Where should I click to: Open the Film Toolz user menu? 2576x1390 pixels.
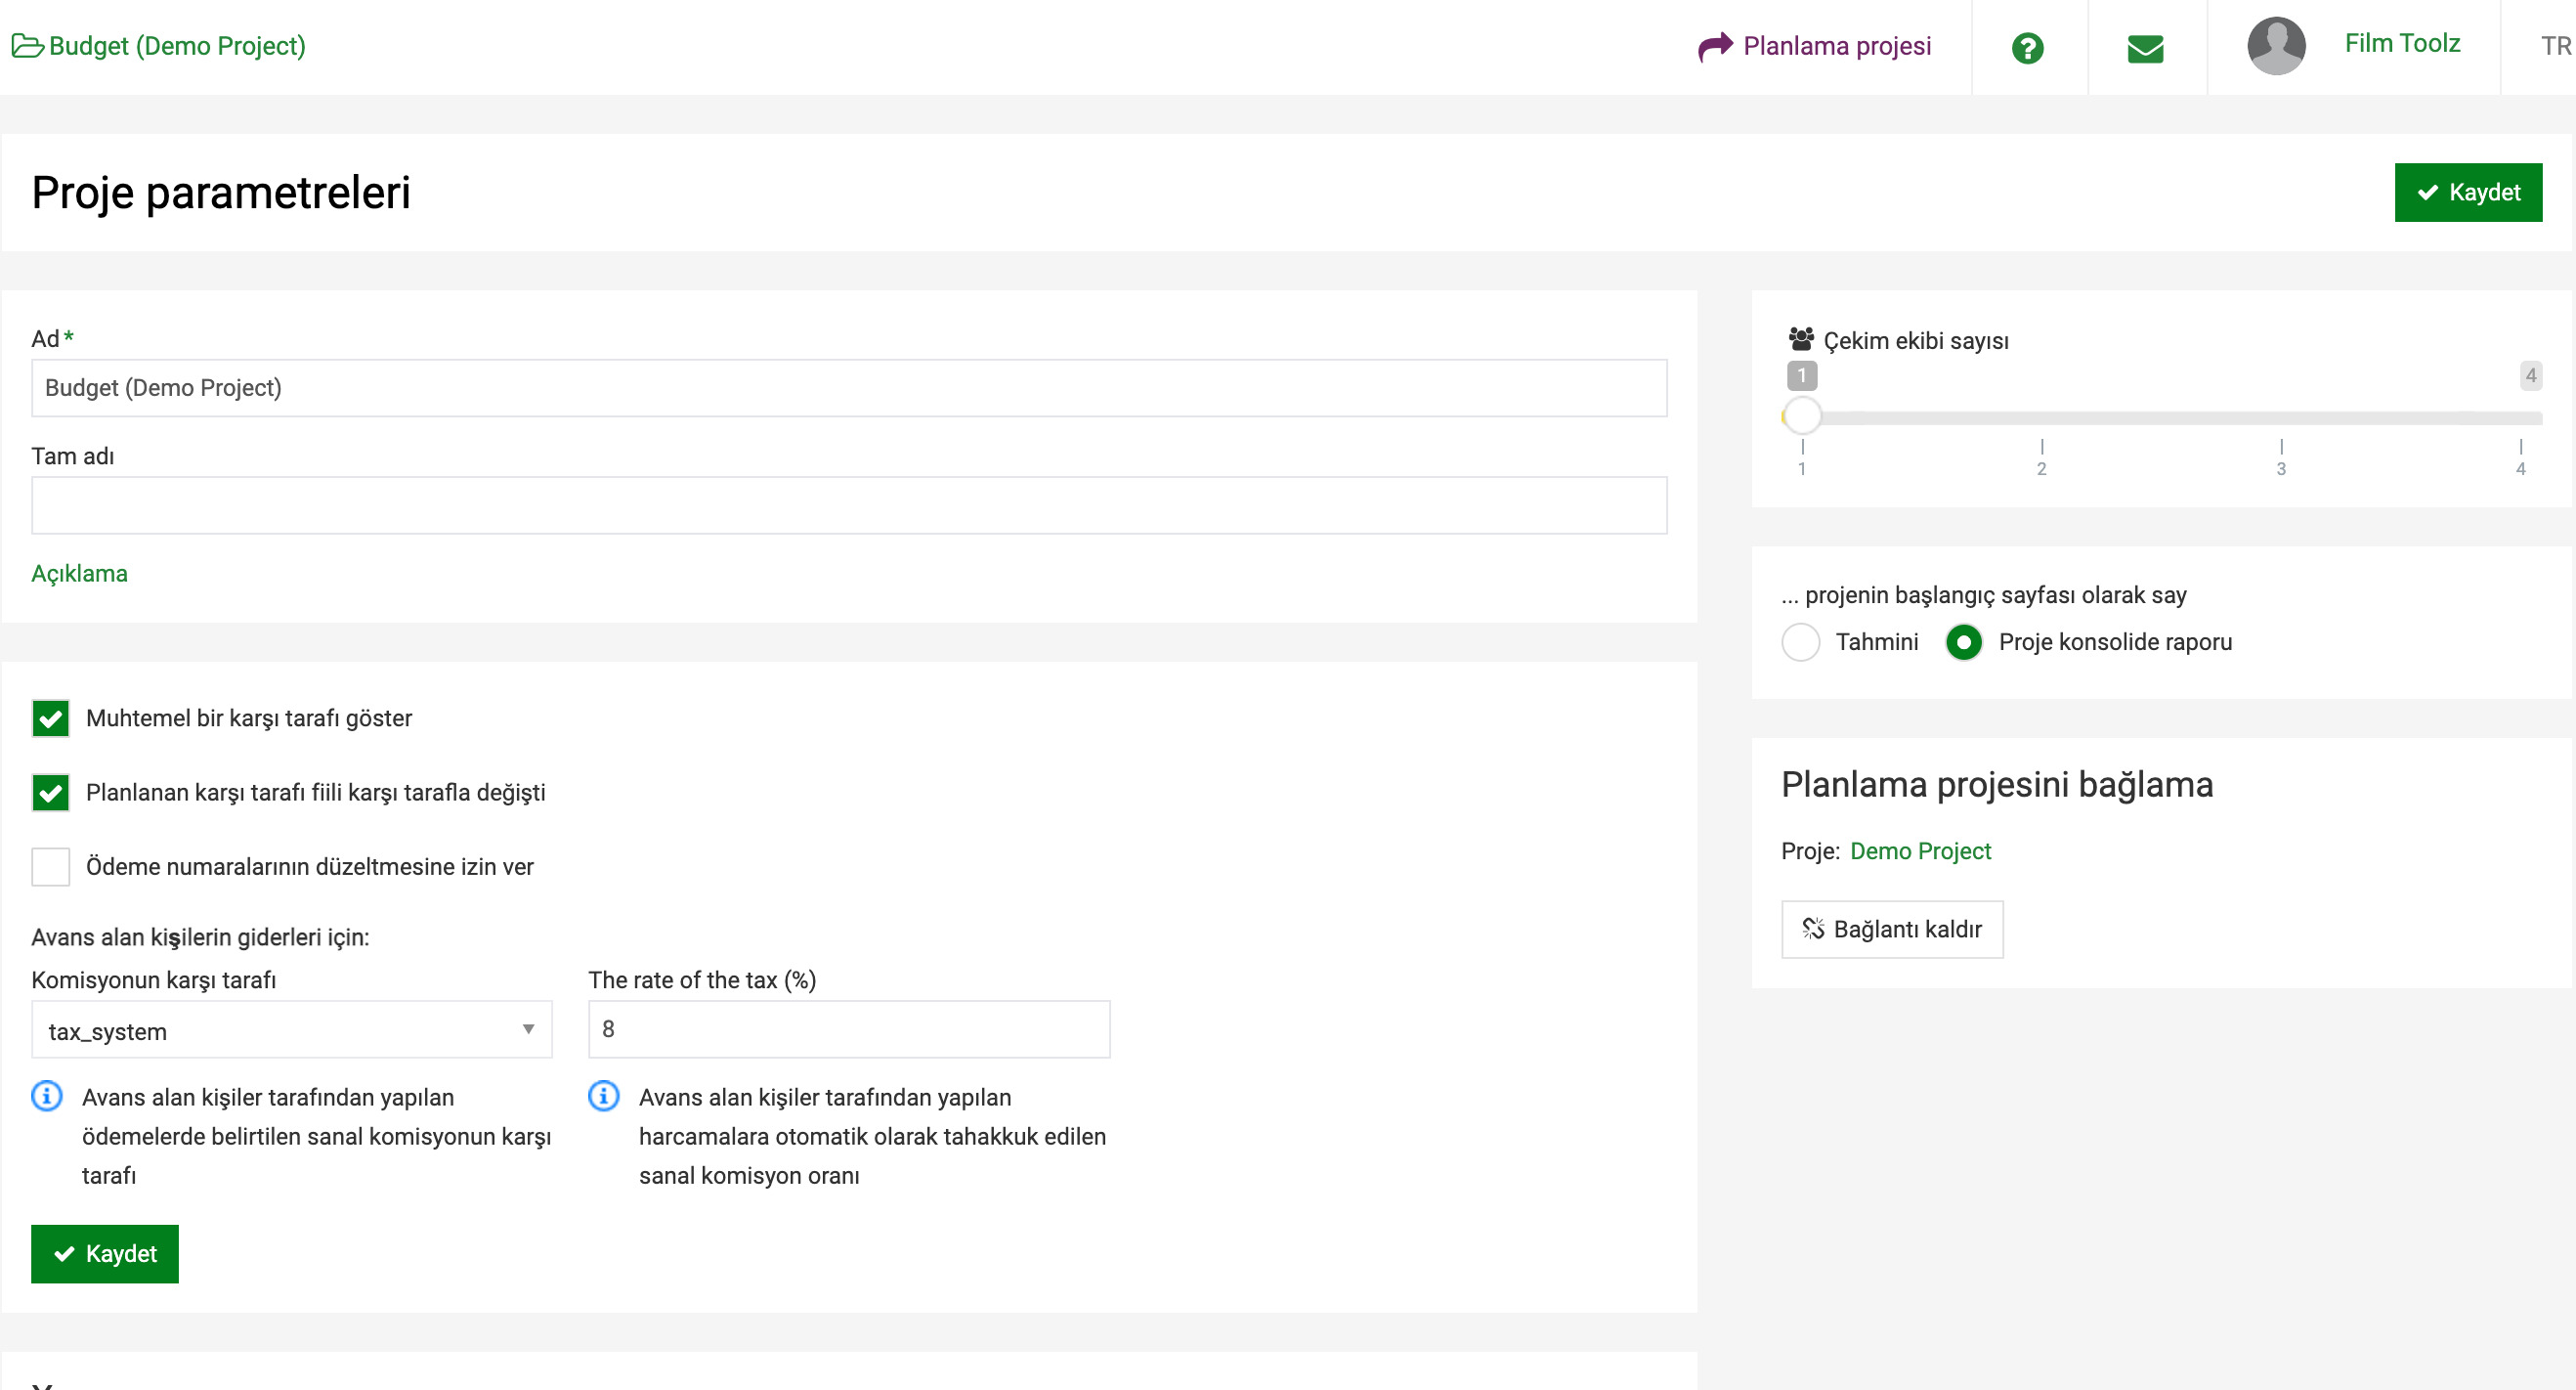pyautogui.click(x=2402, y=43)
